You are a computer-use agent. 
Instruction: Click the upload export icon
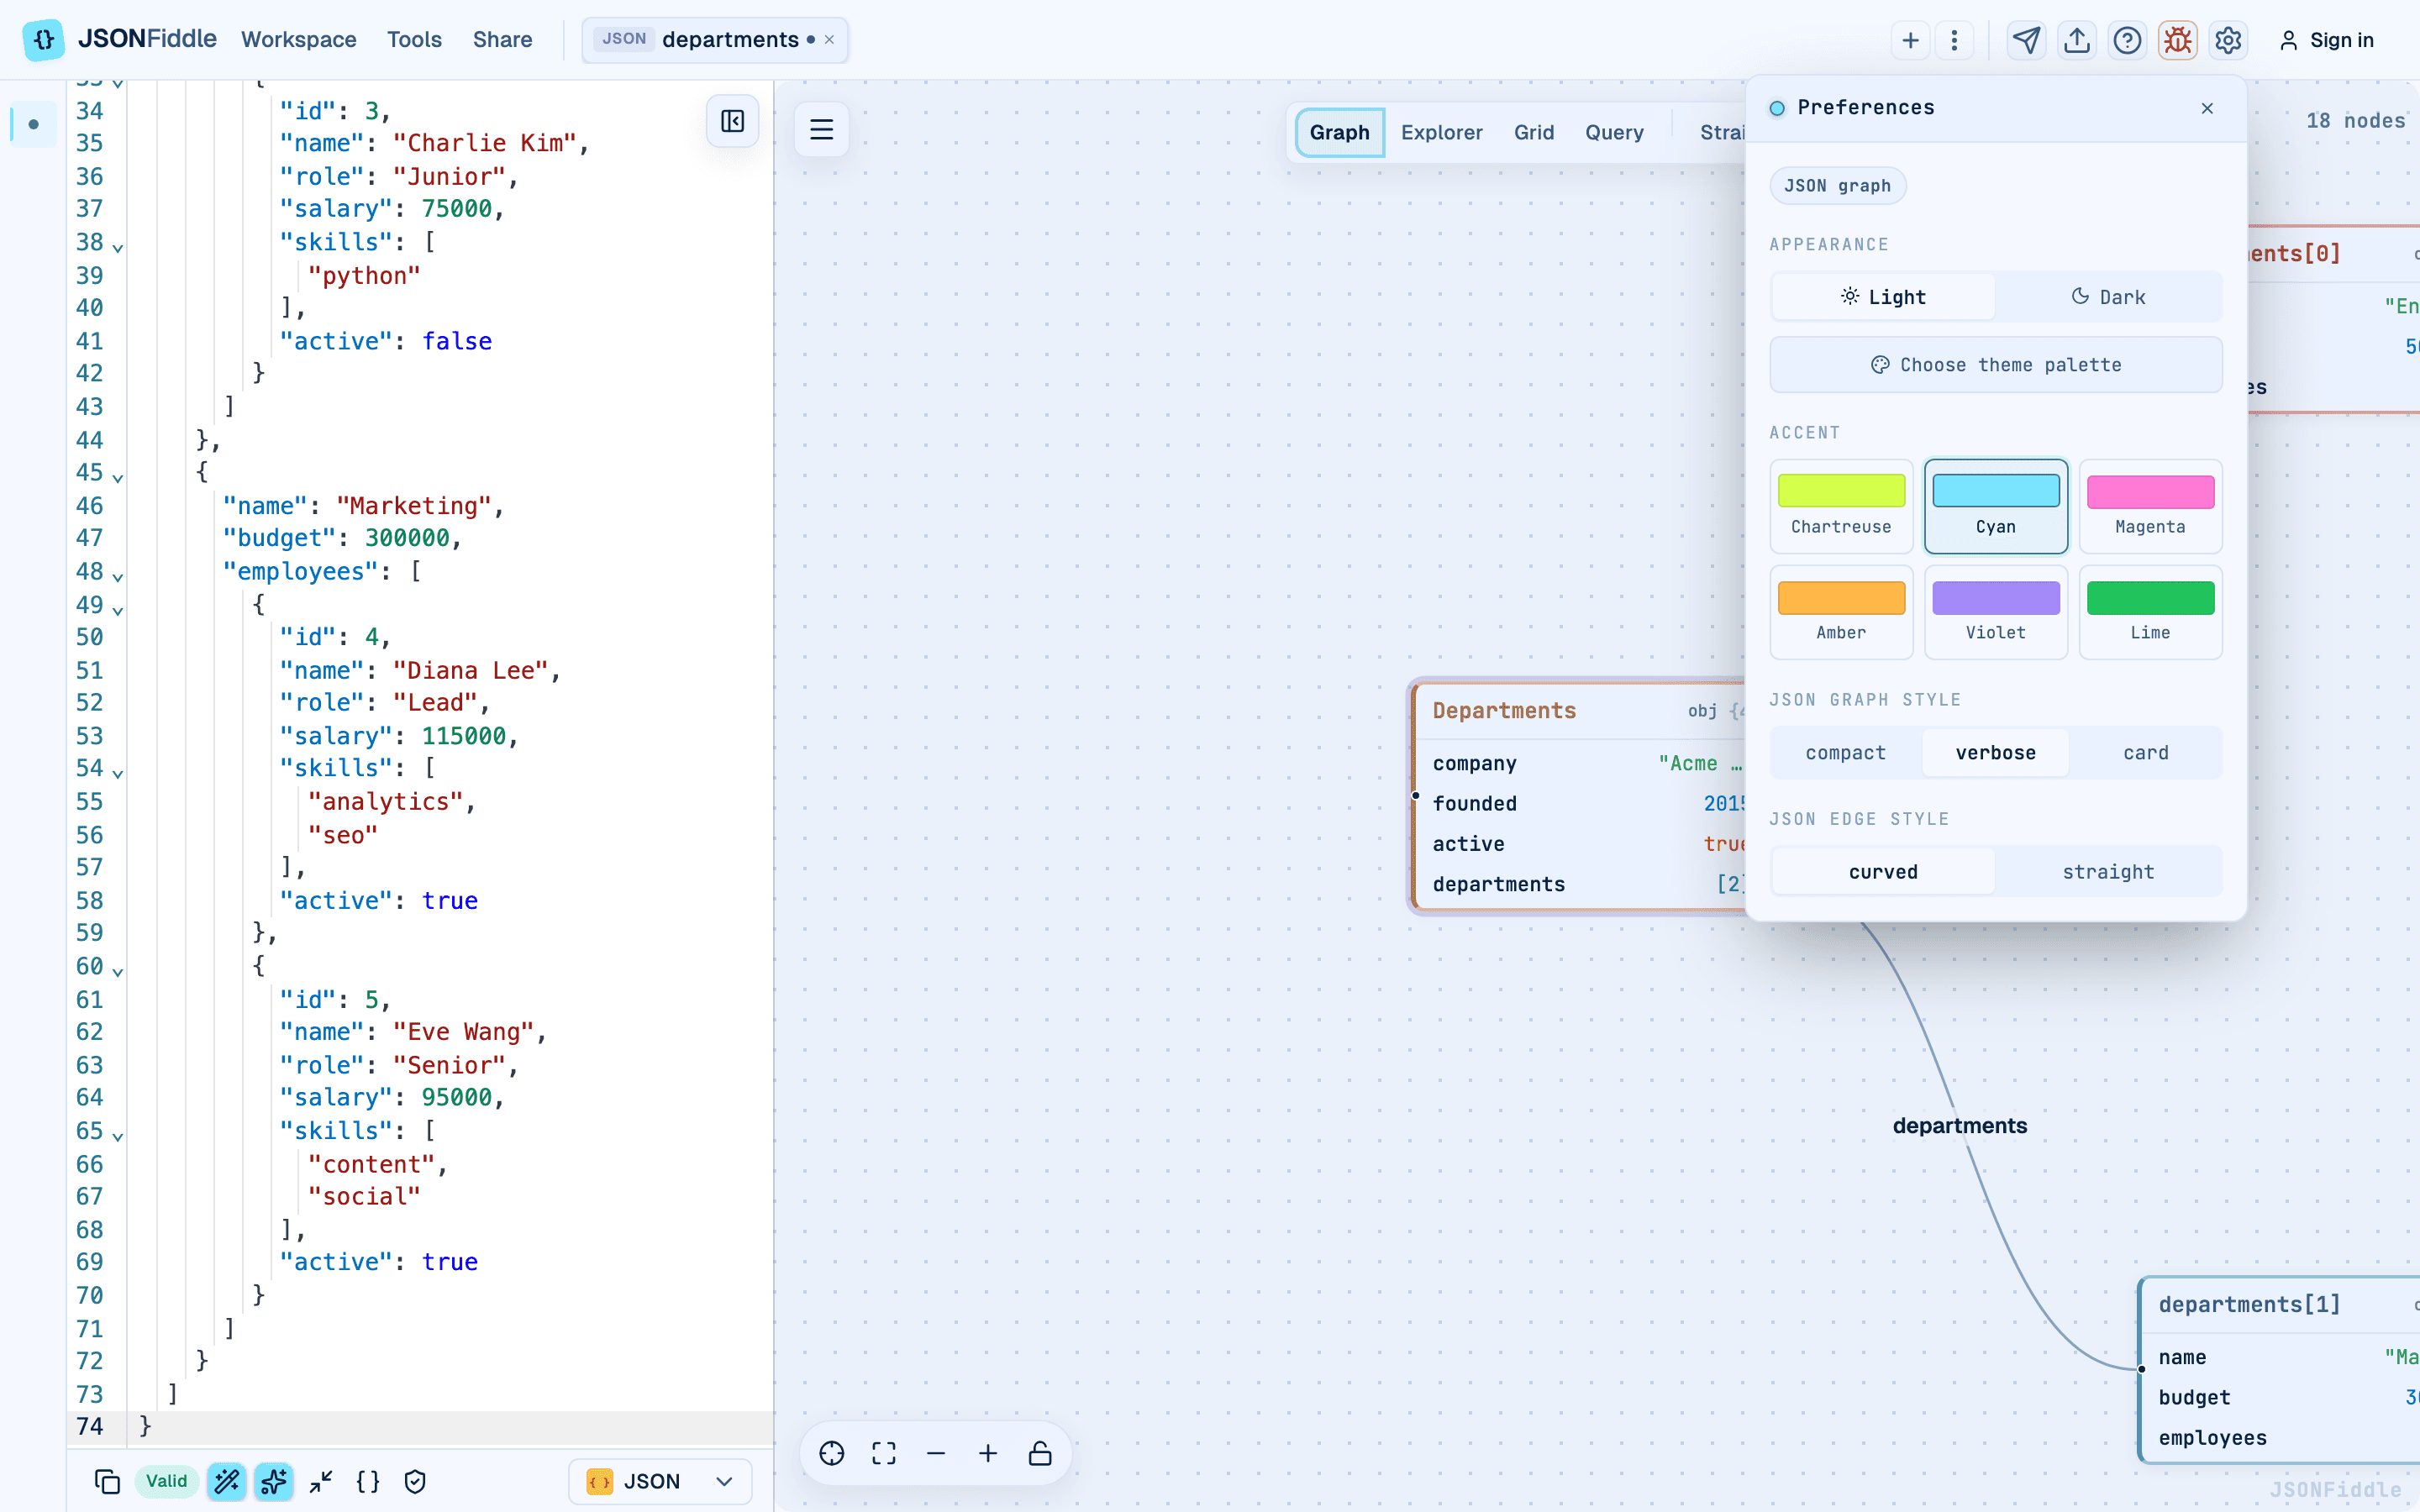pyautogui.click(x=2077, y=40)
